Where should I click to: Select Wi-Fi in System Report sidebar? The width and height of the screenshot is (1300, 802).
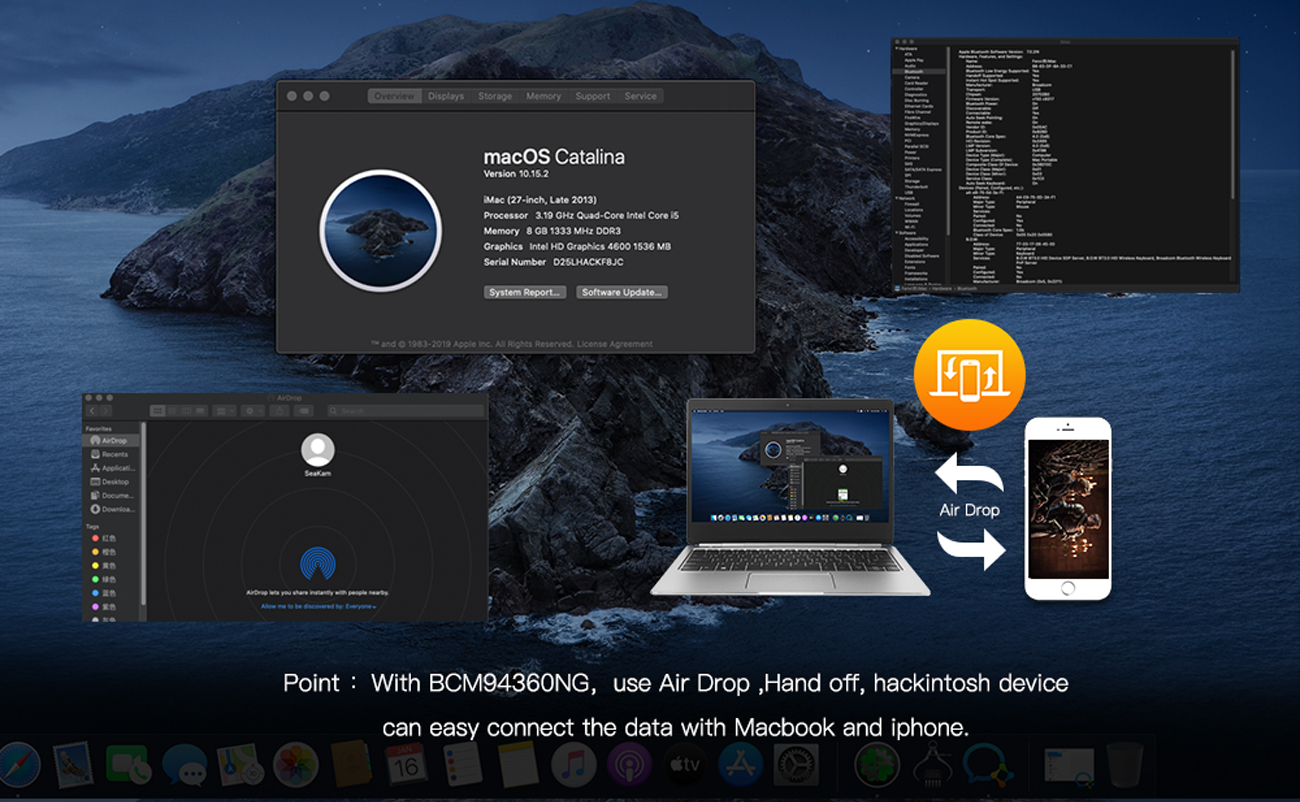click(x=909, y=227)
